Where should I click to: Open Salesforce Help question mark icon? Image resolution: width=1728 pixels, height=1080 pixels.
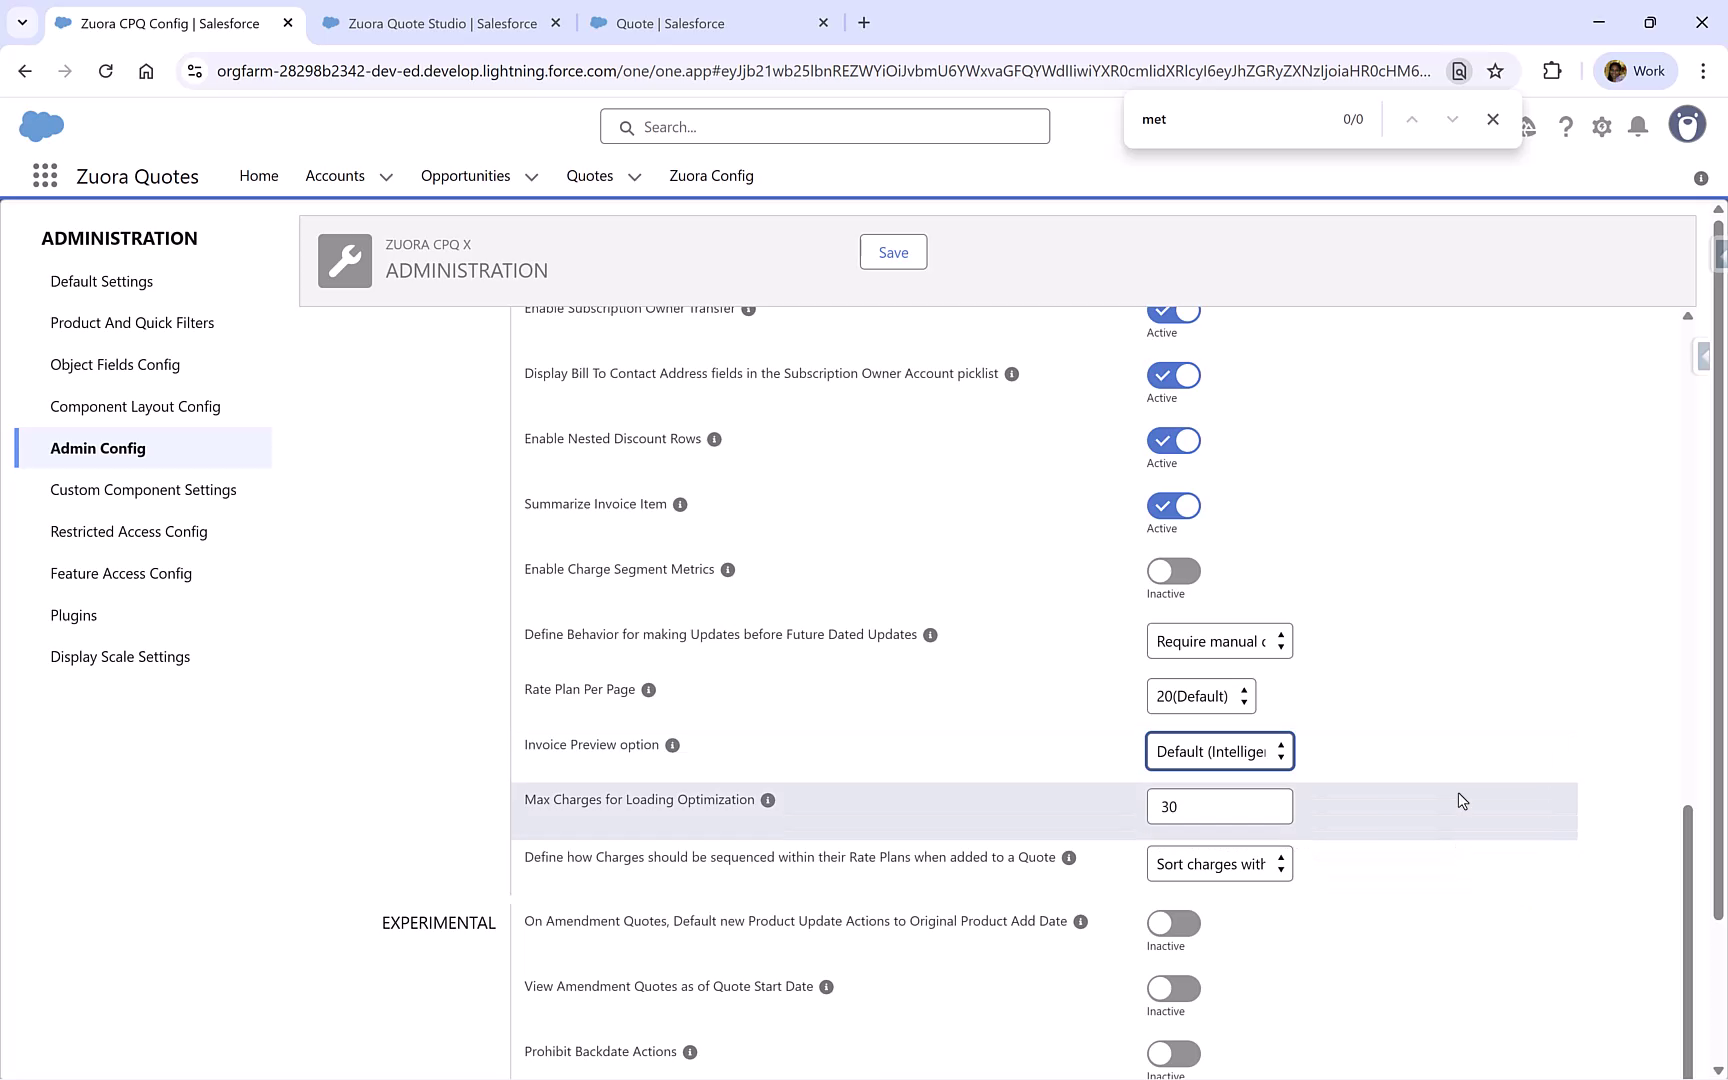tap(1566, 126)
